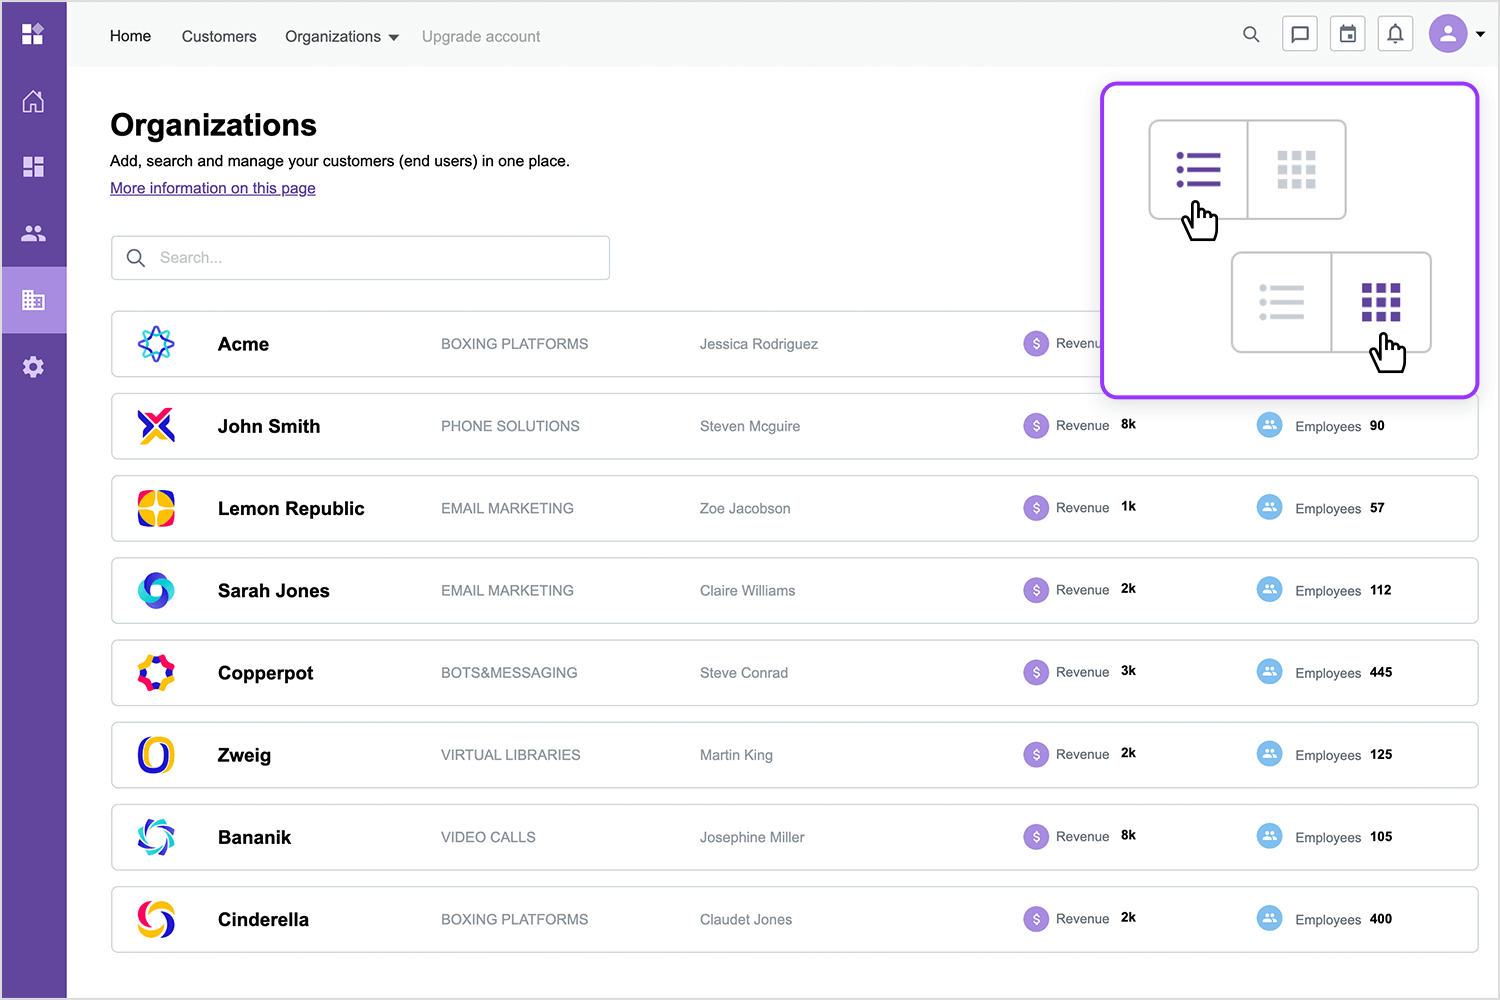
Task: Open the dashboard icon in the sidebar
Action: point(33,167)
